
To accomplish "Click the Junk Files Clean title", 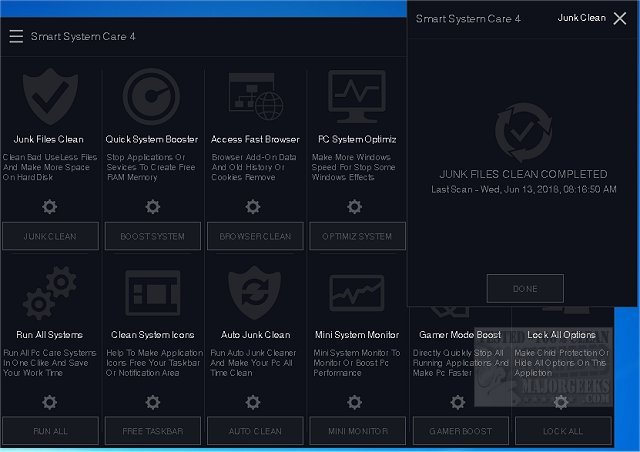I will point(49,139).
